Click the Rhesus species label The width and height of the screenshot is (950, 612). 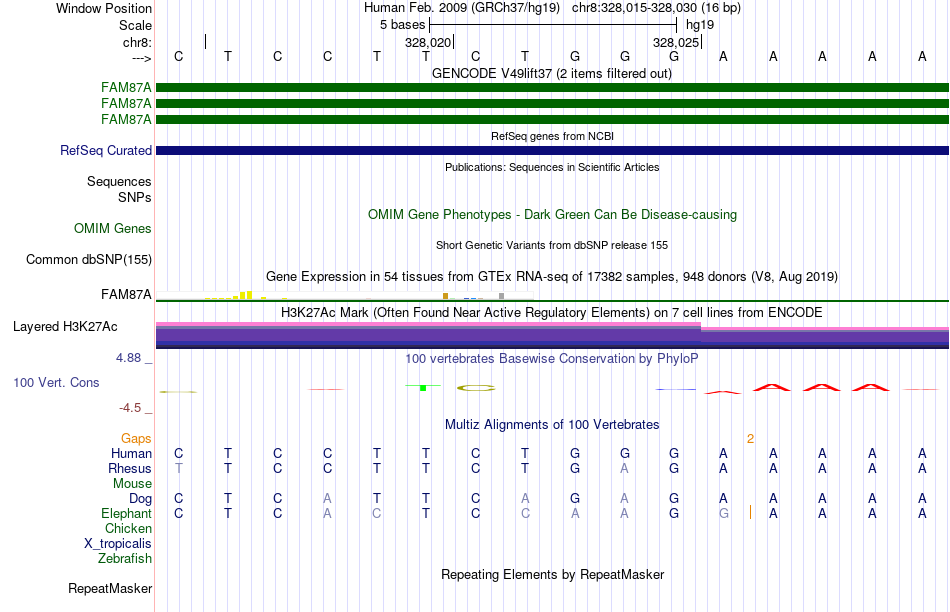tap(130, 468)
